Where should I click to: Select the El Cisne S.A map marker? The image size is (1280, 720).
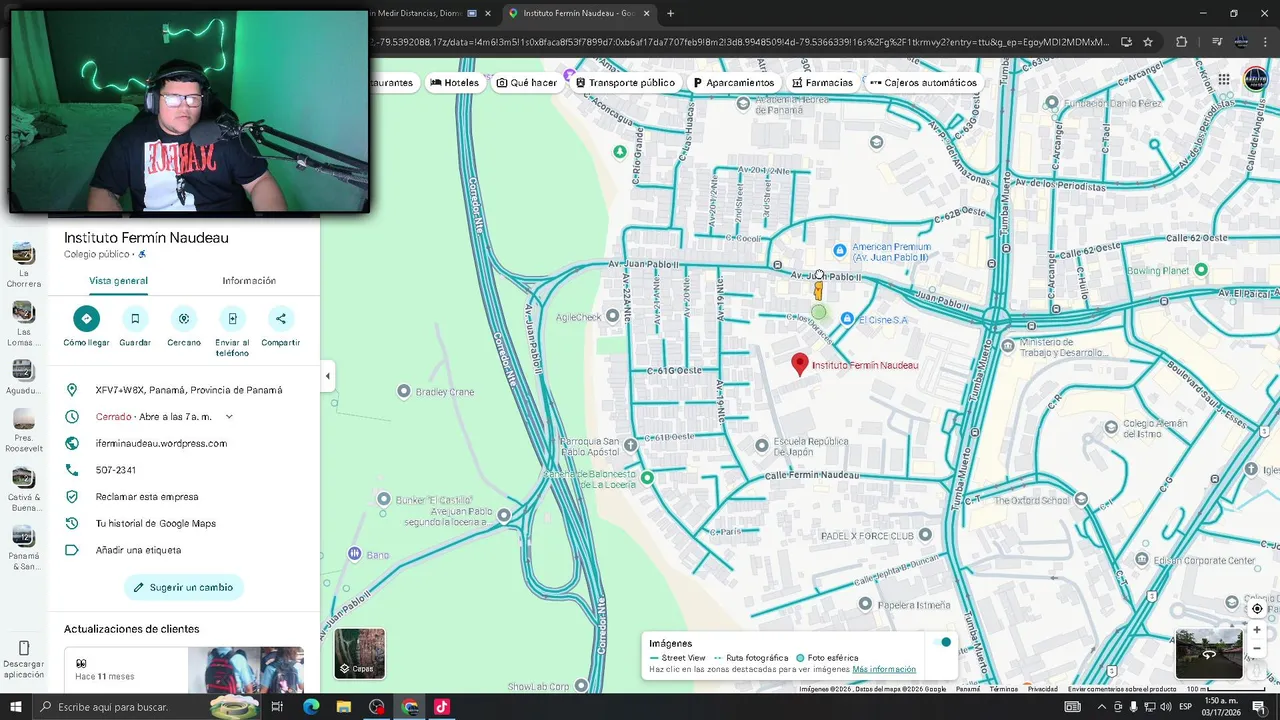[x=847, y=319]
